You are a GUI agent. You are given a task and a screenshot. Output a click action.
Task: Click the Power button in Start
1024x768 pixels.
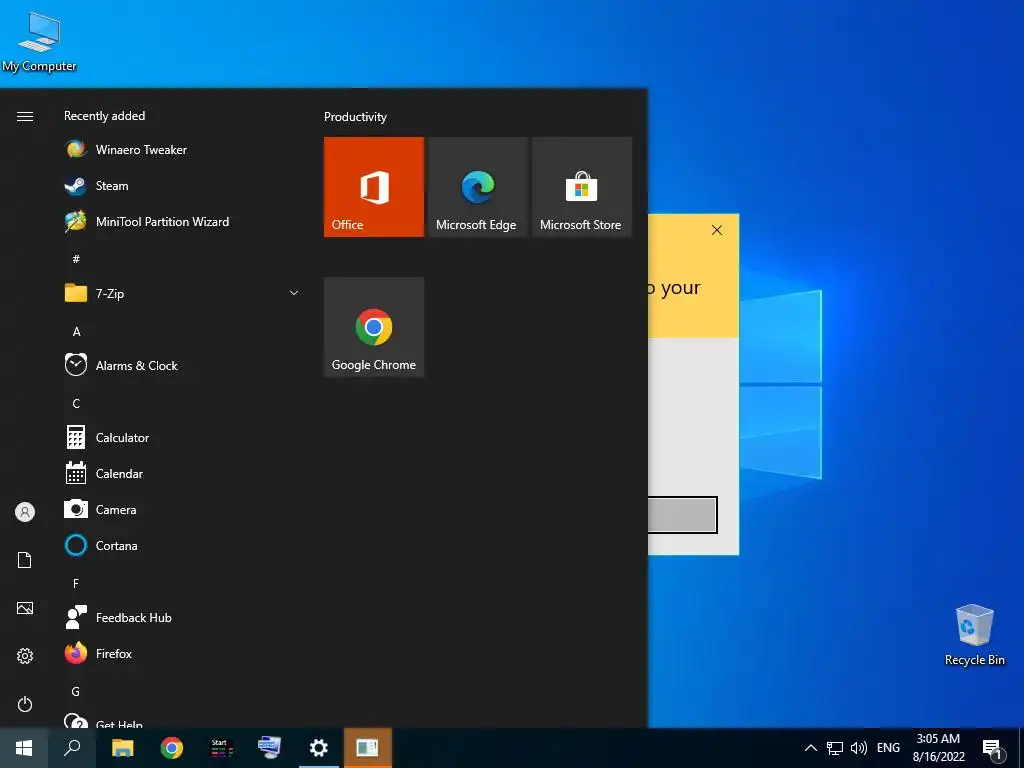pyautogui.click(x=25, y=704)
